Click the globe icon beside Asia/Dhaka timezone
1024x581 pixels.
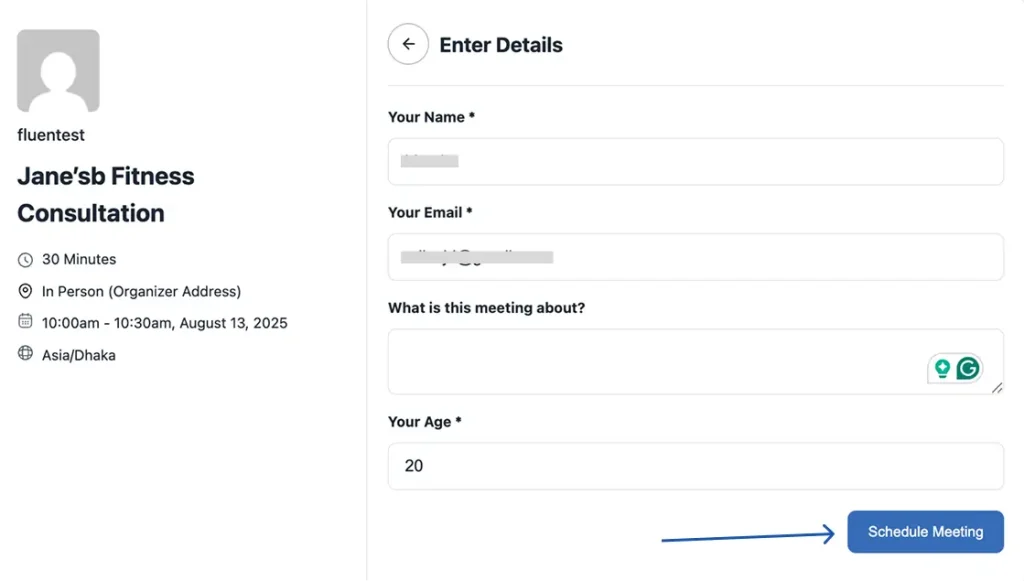[23, 355]
